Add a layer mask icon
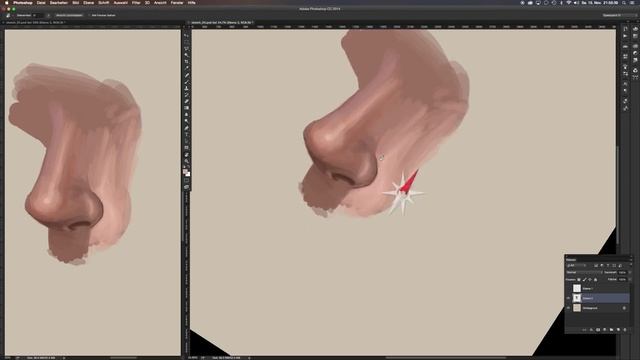The width and height of the screenshot is (640, 360). pos(598,329)
